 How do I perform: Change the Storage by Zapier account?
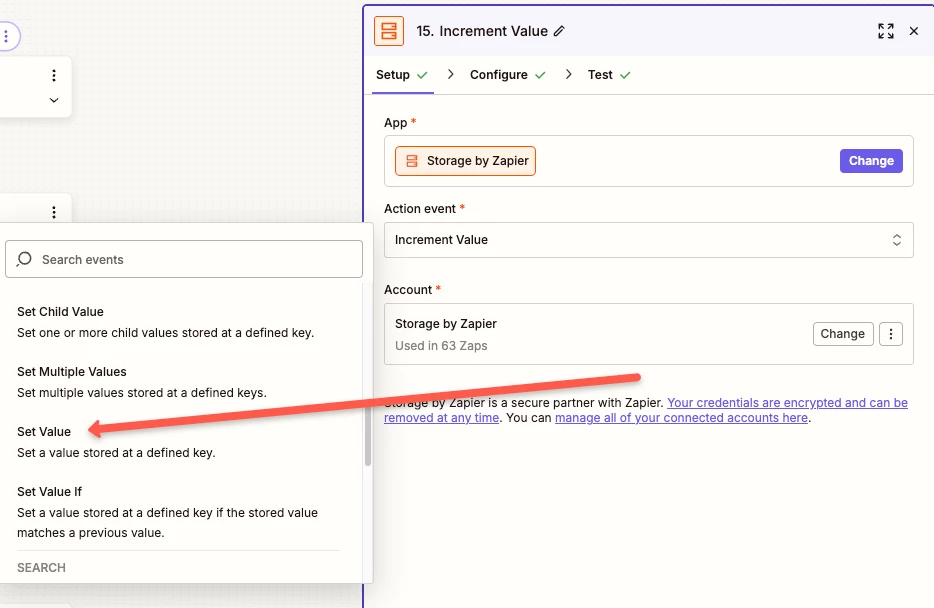842,334
